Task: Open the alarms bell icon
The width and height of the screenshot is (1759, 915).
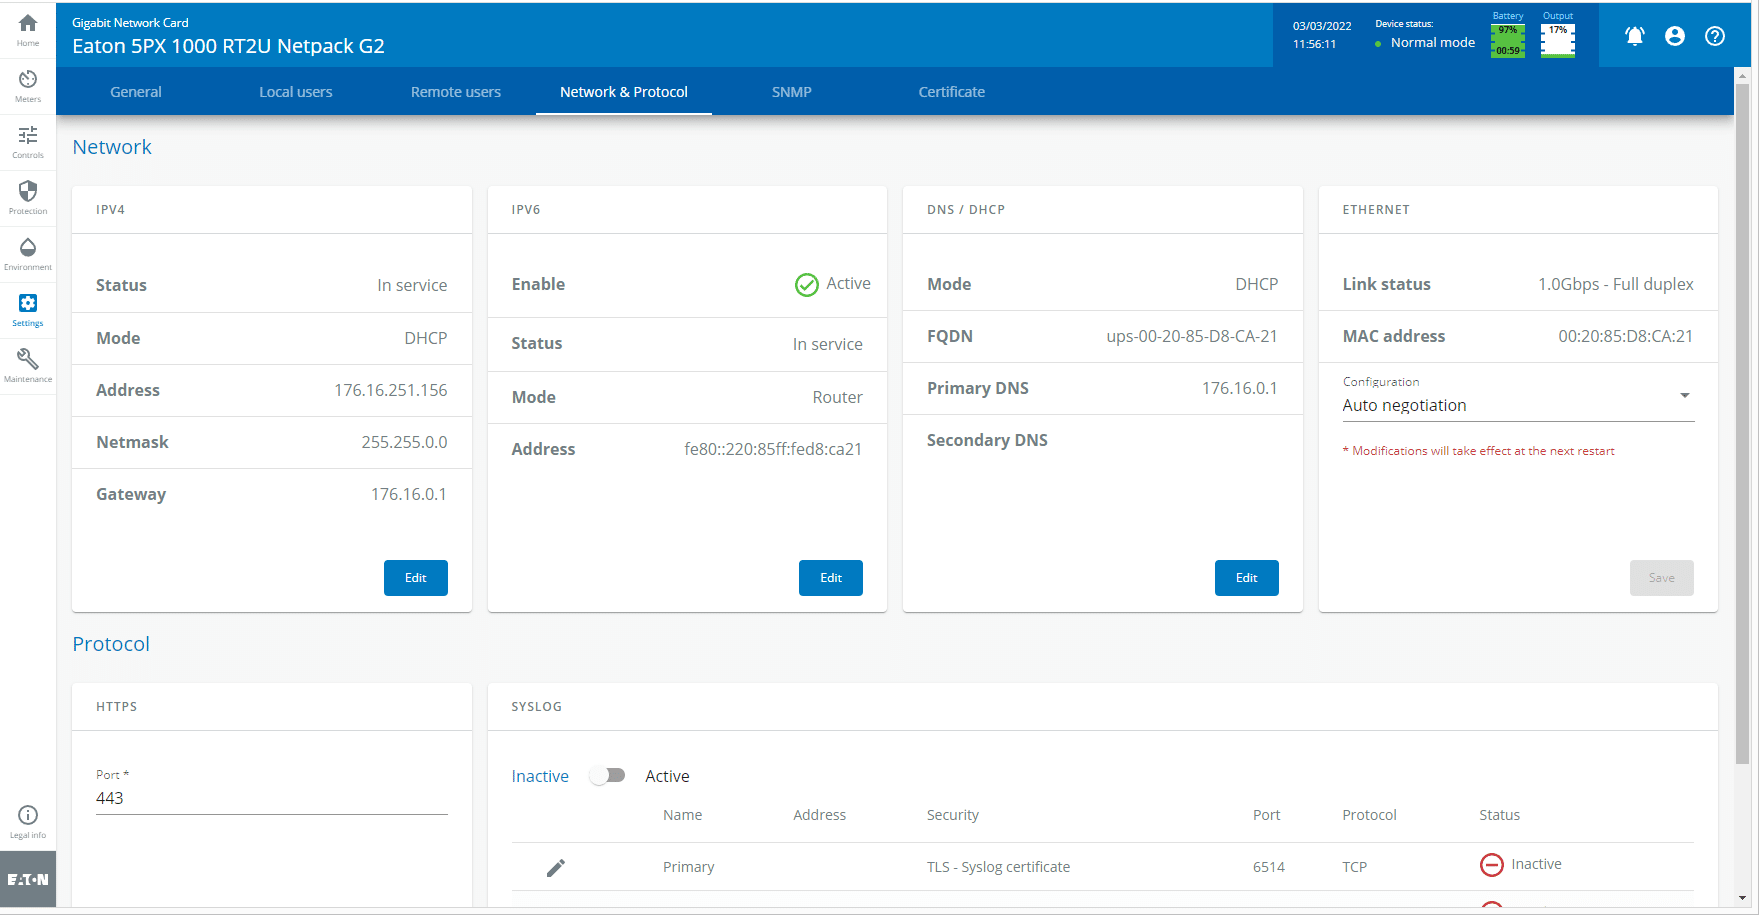Action: pyautogui.click(x=1635, y=36)
